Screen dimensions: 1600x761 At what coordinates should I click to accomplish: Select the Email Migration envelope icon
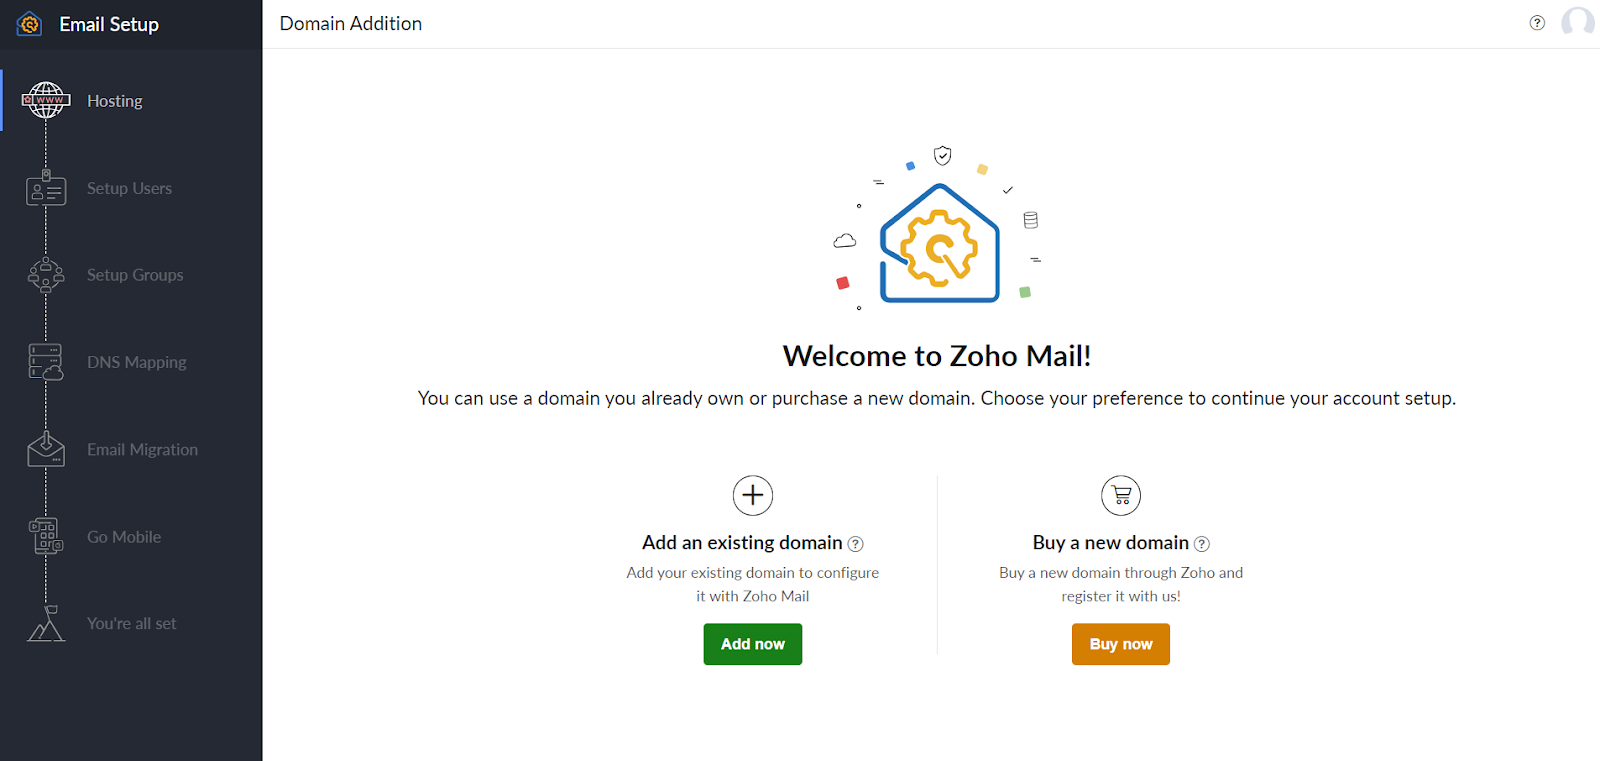pos(46,449)
